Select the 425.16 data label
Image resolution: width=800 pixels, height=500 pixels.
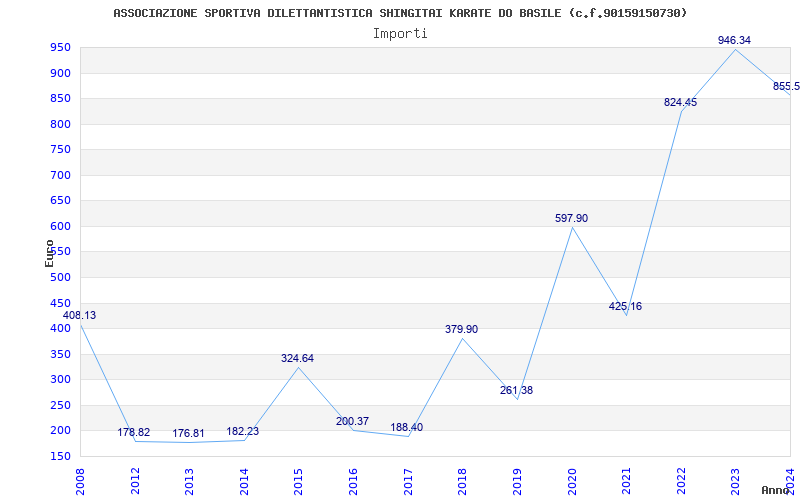coord(626,306)
